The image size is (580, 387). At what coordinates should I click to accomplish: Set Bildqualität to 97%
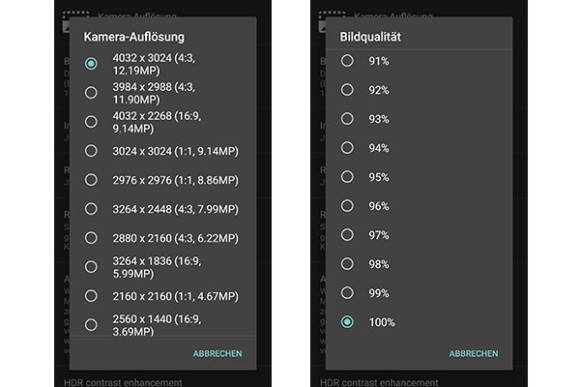[x=419, y=235]
